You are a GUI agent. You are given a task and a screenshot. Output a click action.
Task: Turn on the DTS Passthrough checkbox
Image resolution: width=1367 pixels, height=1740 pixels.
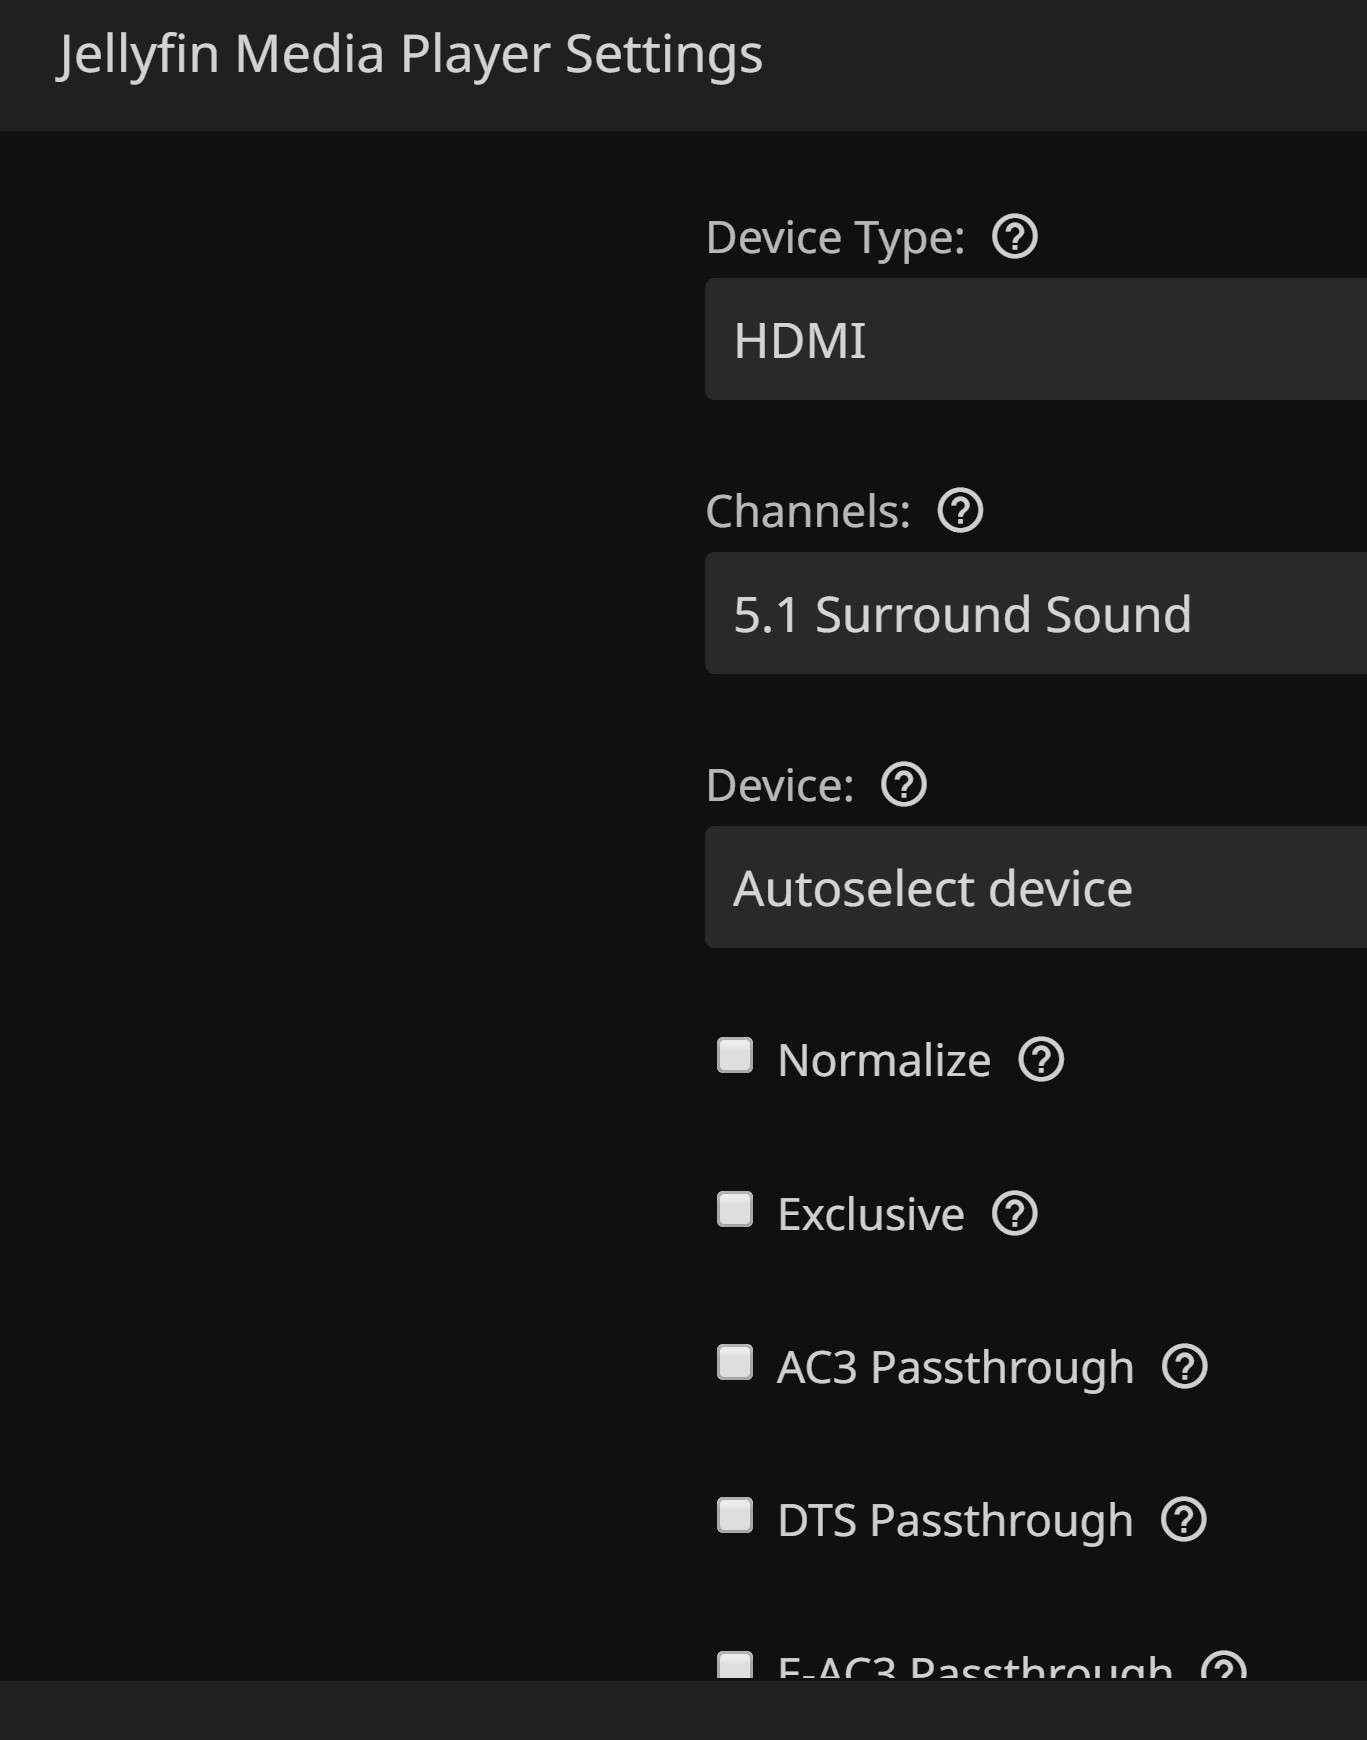(x=735, y=1515)
